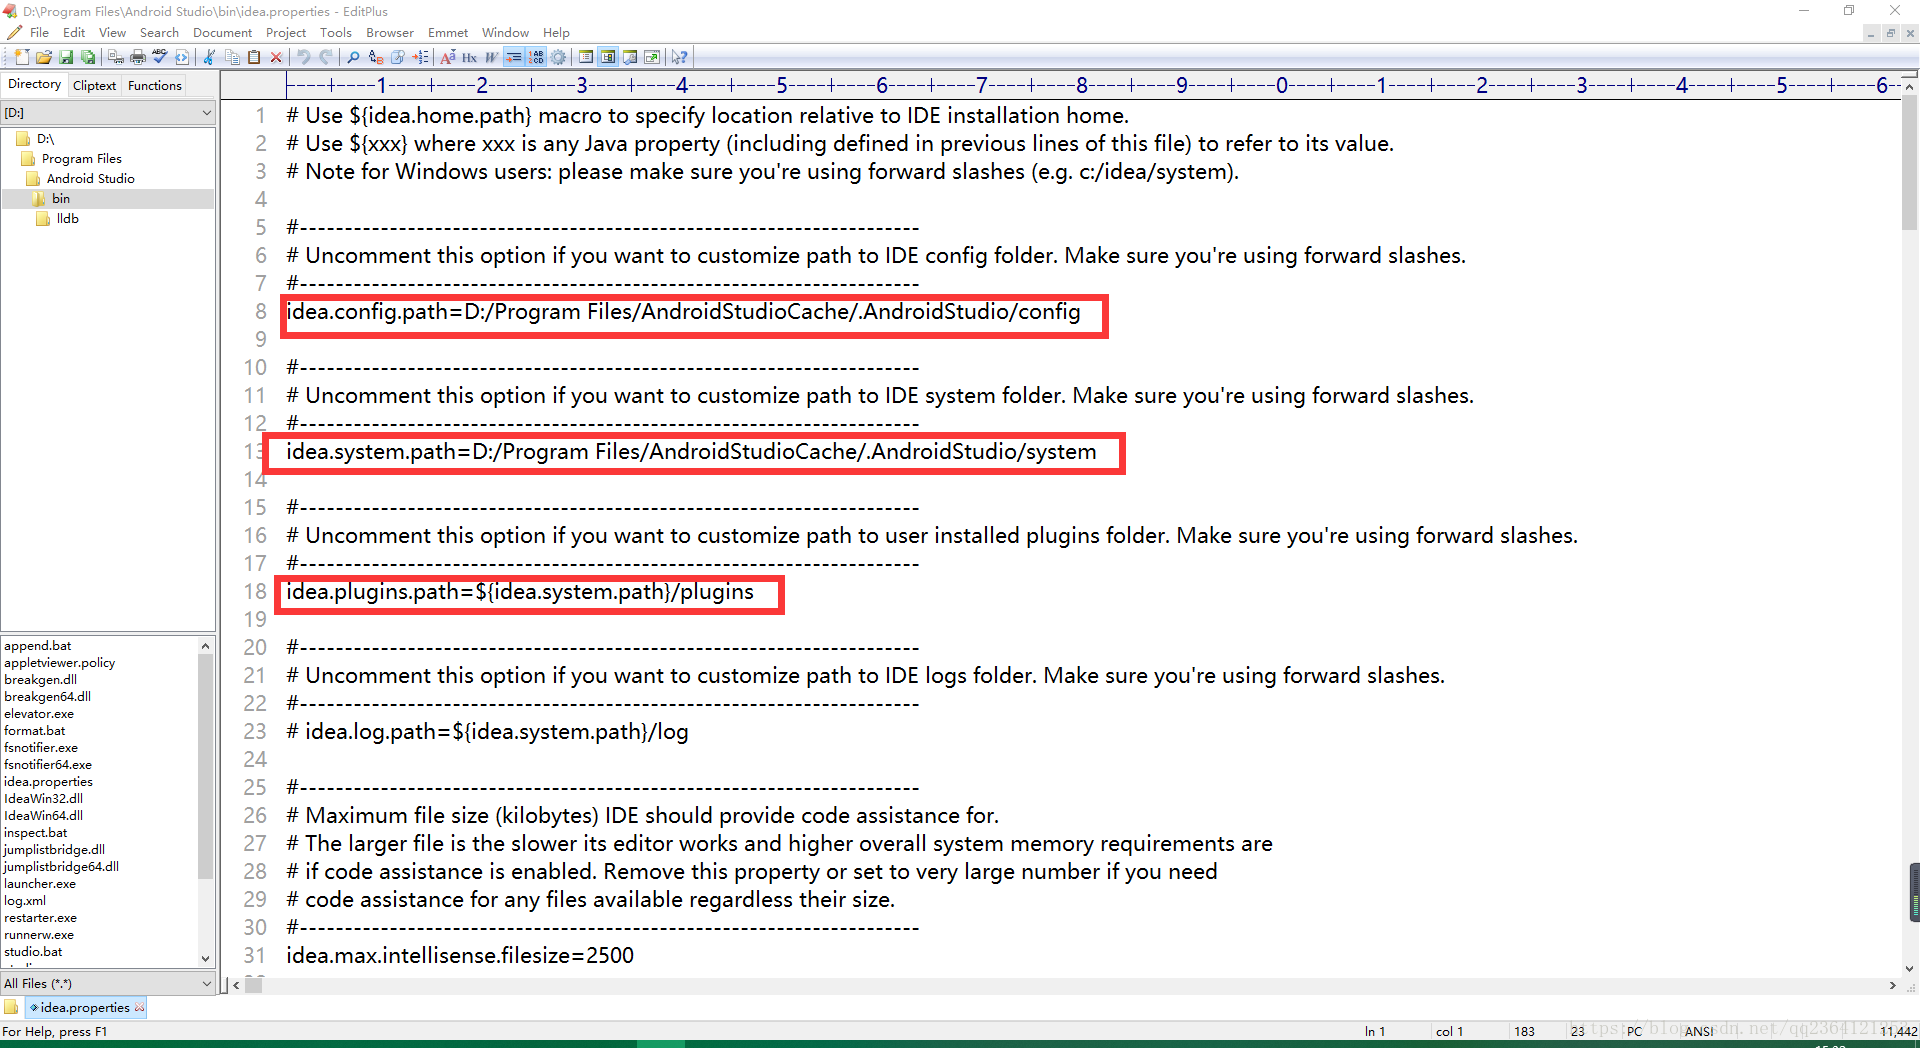The height and width of the screenshot is (1048, 1920).
Task: Click format.bat in file list
Action: [35, 731]
